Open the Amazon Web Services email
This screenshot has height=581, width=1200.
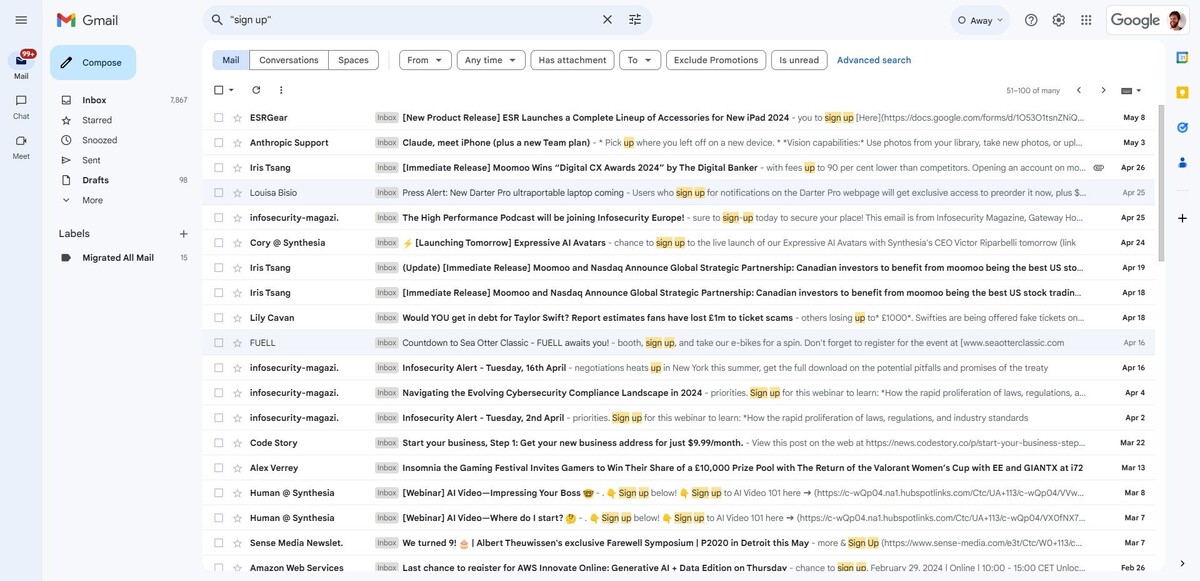(678, 568)
